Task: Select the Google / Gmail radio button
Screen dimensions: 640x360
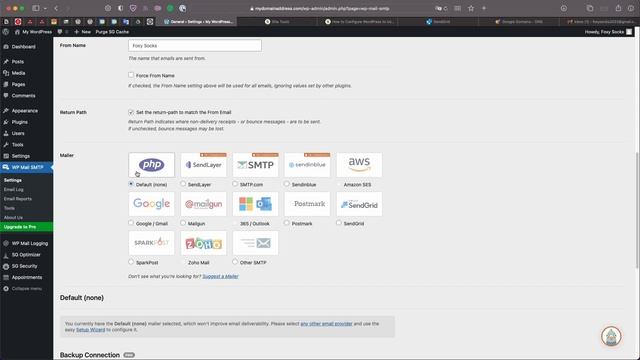Action: click(131, 223)
